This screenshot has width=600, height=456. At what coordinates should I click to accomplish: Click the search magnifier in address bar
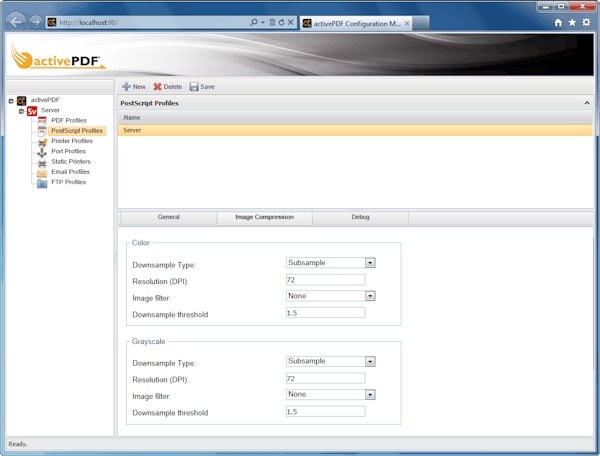point(253,22)
